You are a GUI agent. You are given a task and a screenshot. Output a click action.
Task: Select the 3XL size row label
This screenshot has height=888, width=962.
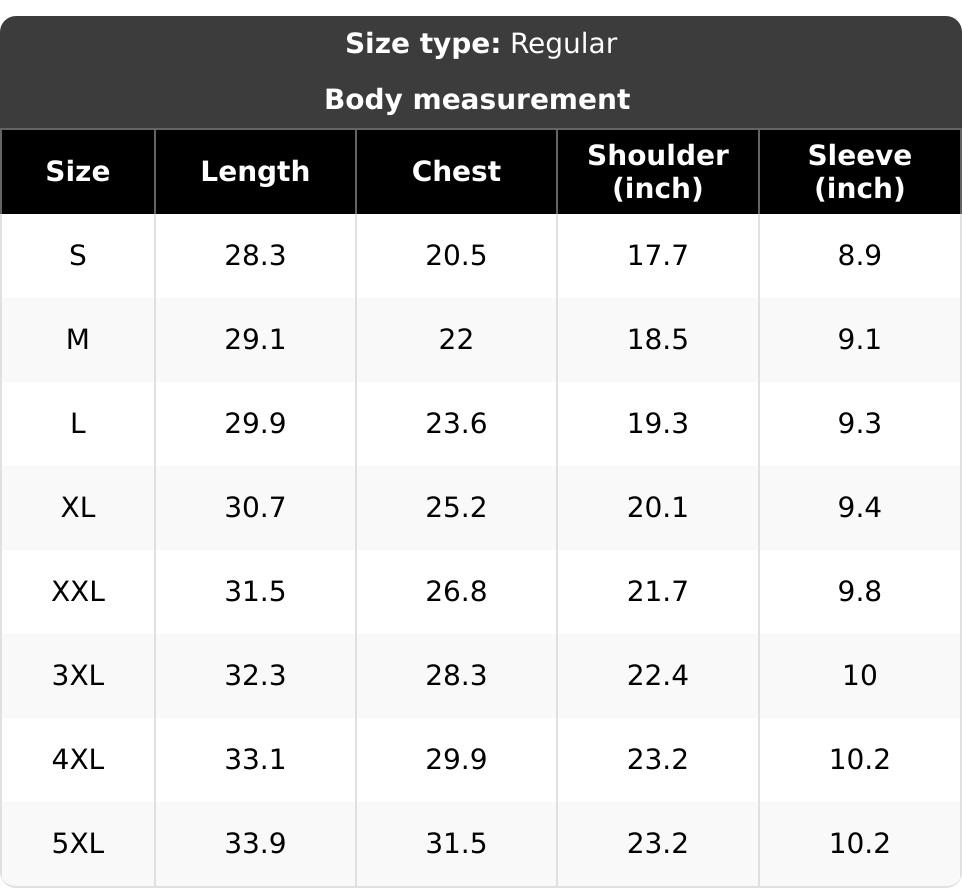click(78, 676)
